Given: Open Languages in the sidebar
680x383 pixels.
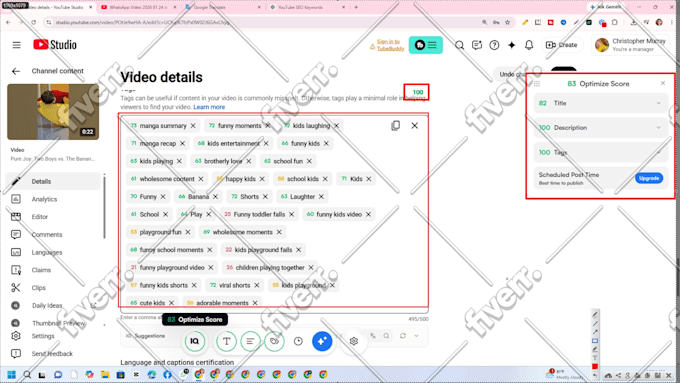Looking at the screenshot, I should [x=54, y=252].
